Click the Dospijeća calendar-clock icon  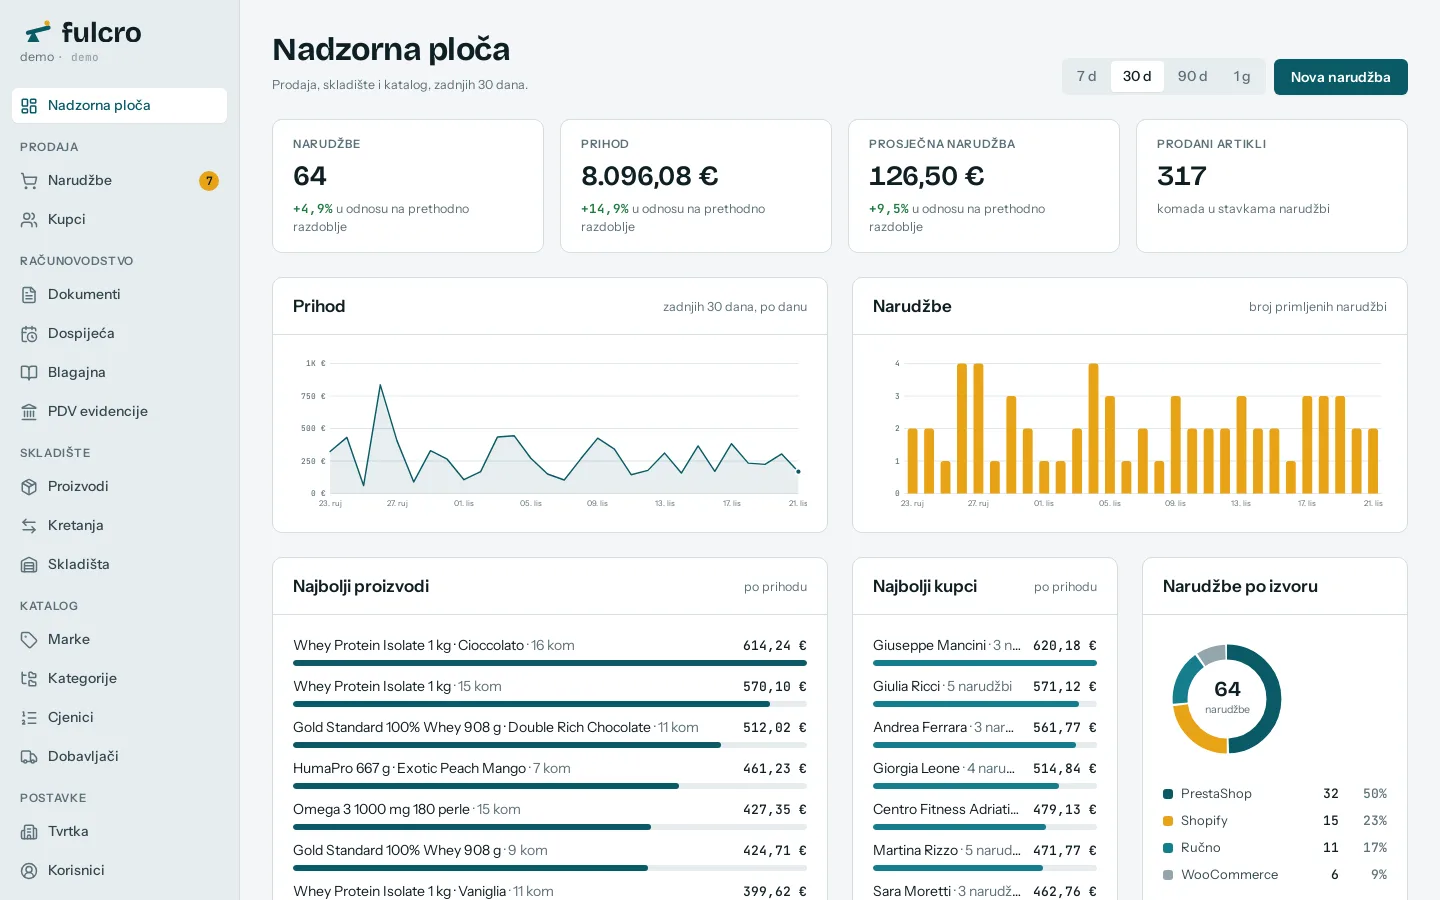point(29,334)
